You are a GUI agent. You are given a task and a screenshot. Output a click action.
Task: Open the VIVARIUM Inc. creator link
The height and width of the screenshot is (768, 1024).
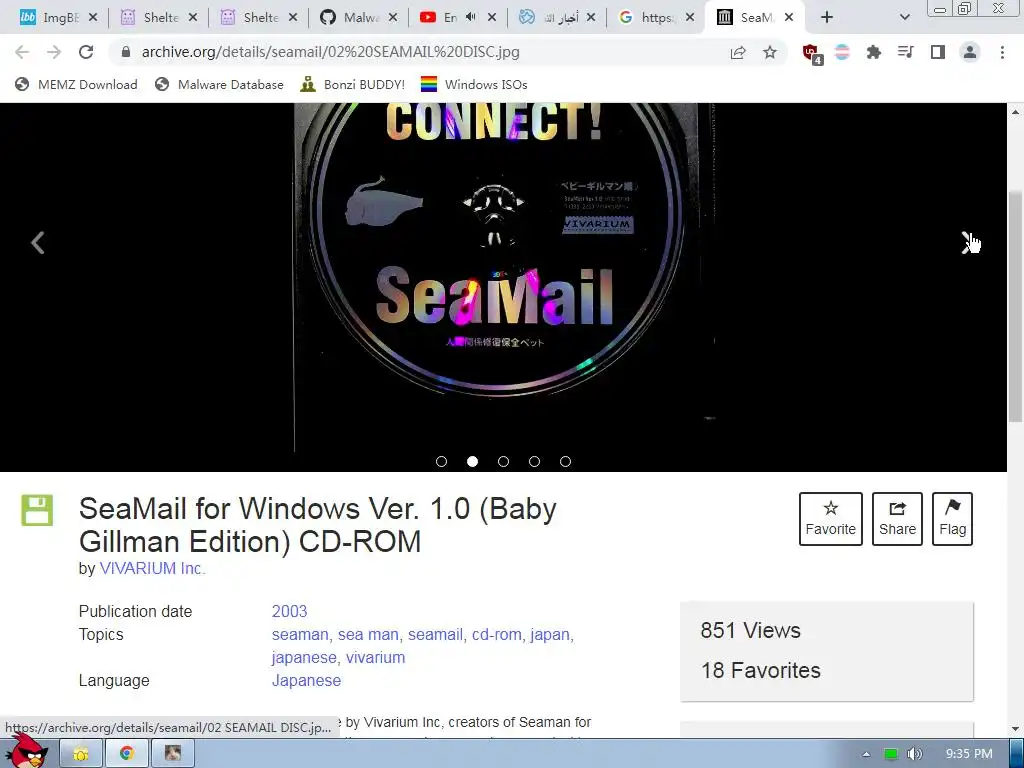tap(152, 568)
